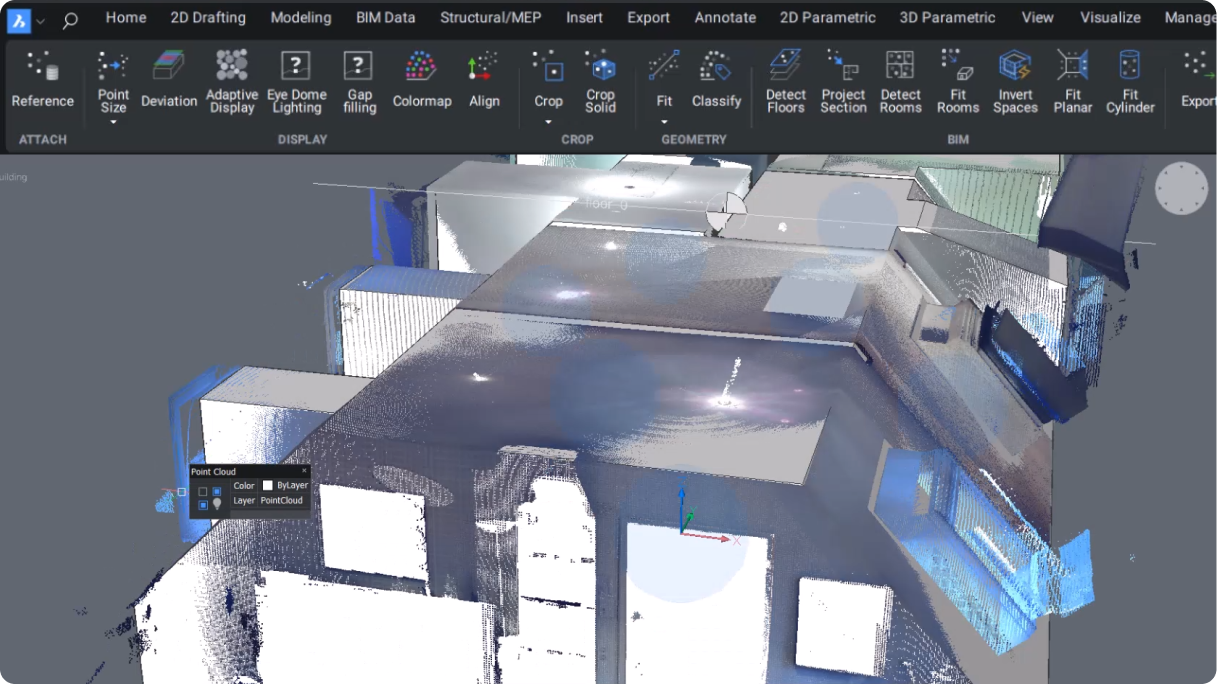
Task: Select the Colormap tool
Action: [421, 80]
